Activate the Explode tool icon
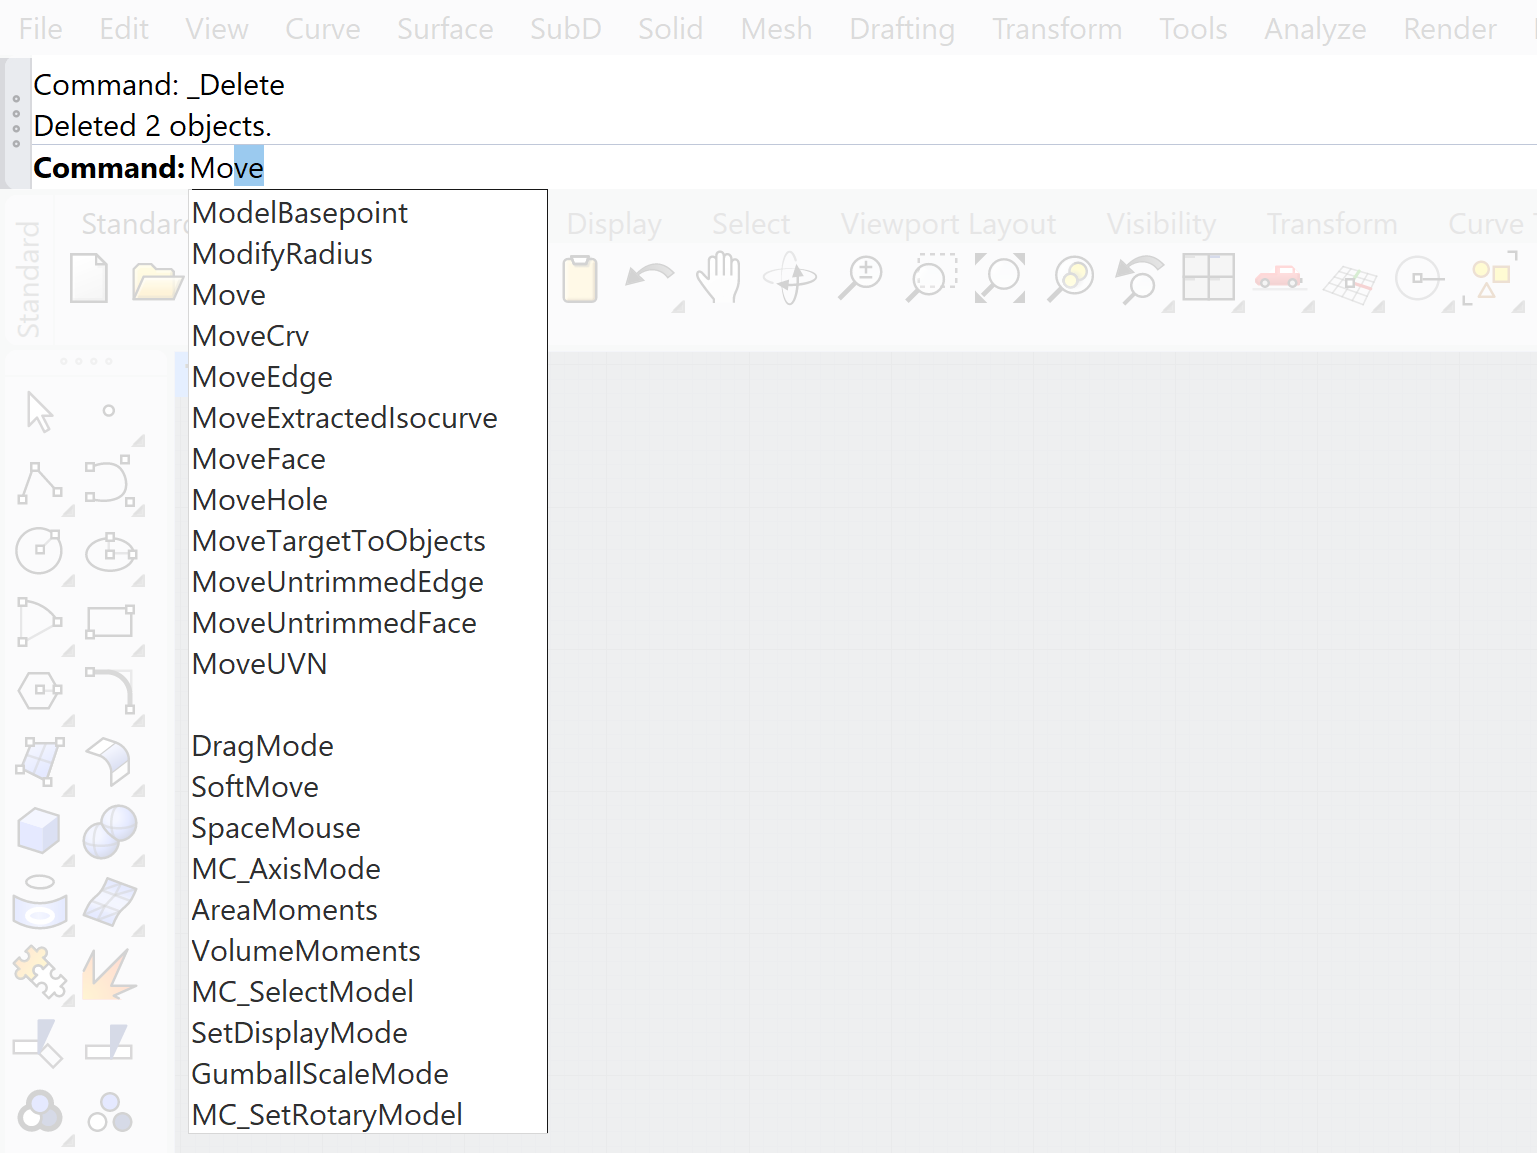Viewport: 1537px width, 1153px height. click(x=108, y=974)
